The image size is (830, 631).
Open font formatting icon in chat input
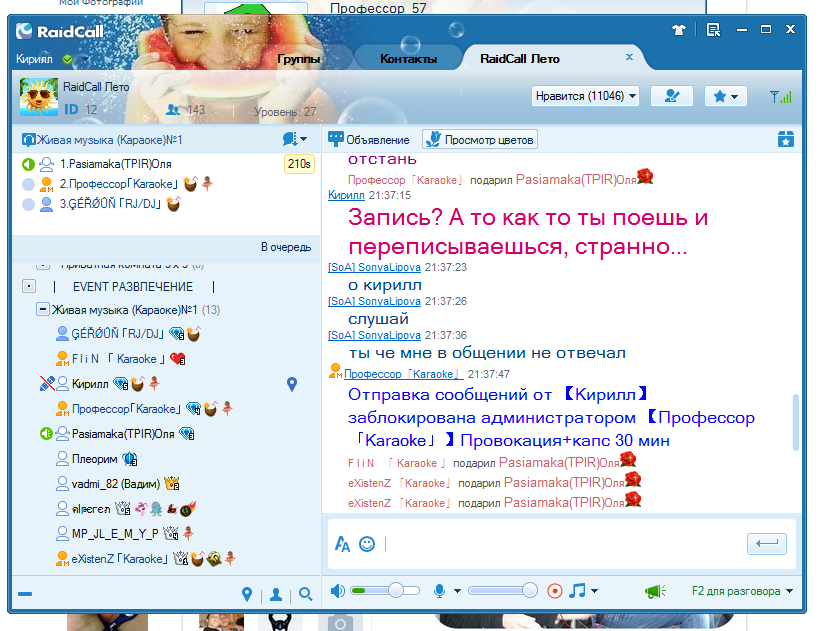(x=342, y=544)
